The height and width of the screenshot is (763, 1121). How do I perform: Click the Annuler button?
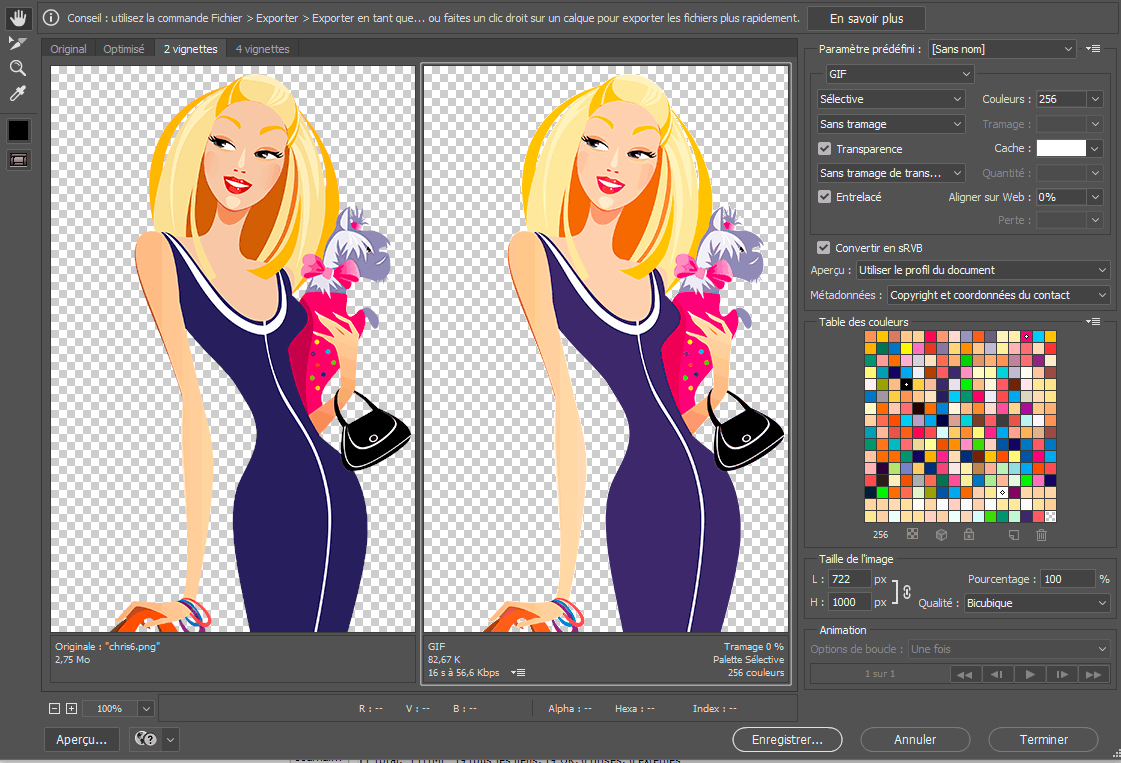pos(915,740)
